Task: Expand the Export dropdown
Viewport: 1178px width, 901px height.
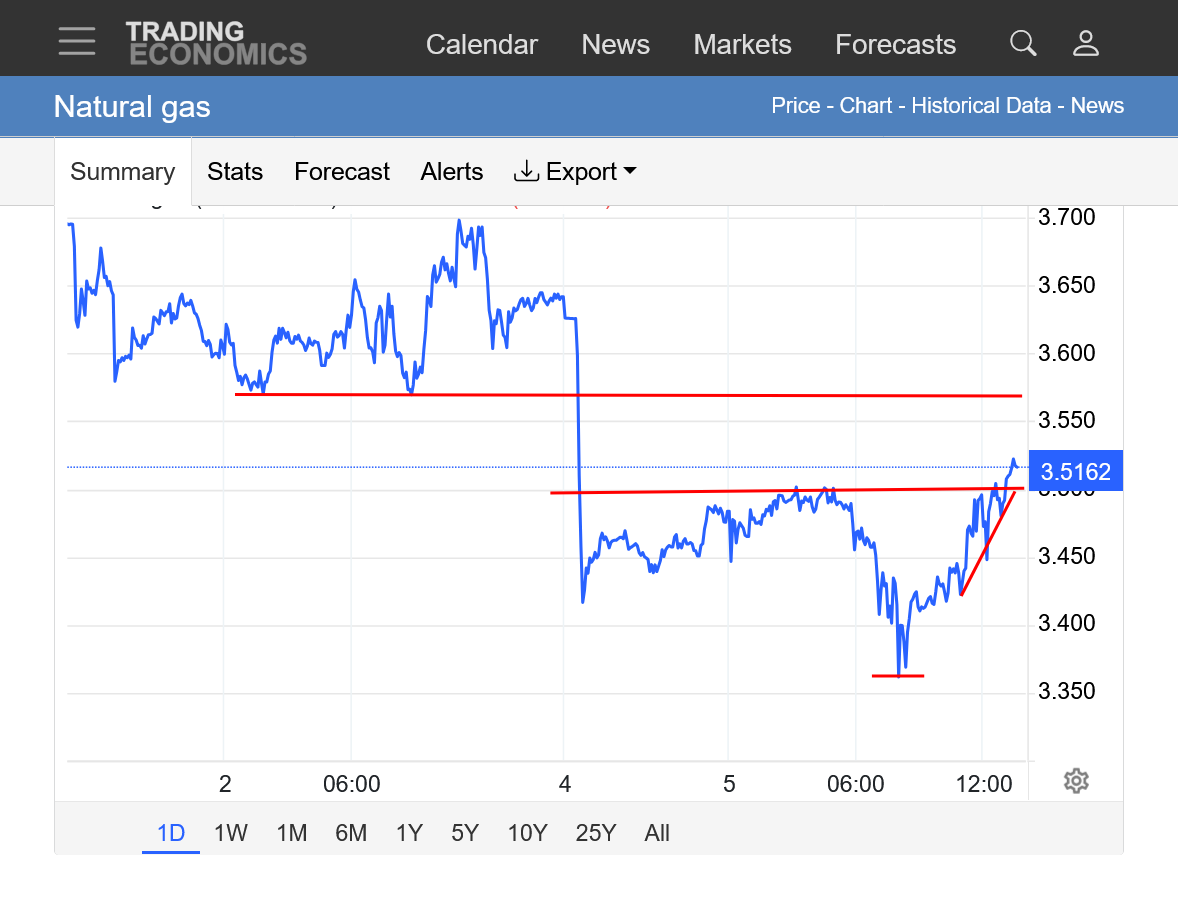Action: click(x=575, y=172)
